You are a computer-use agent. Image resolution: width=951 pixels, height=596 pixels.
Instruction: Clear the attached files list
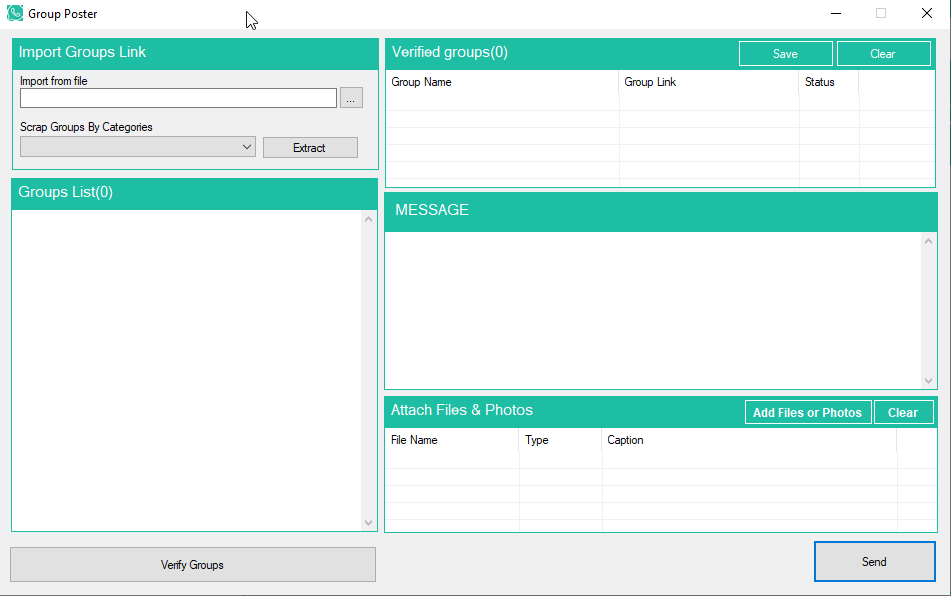pyautogui.click(x=903, y=412)
